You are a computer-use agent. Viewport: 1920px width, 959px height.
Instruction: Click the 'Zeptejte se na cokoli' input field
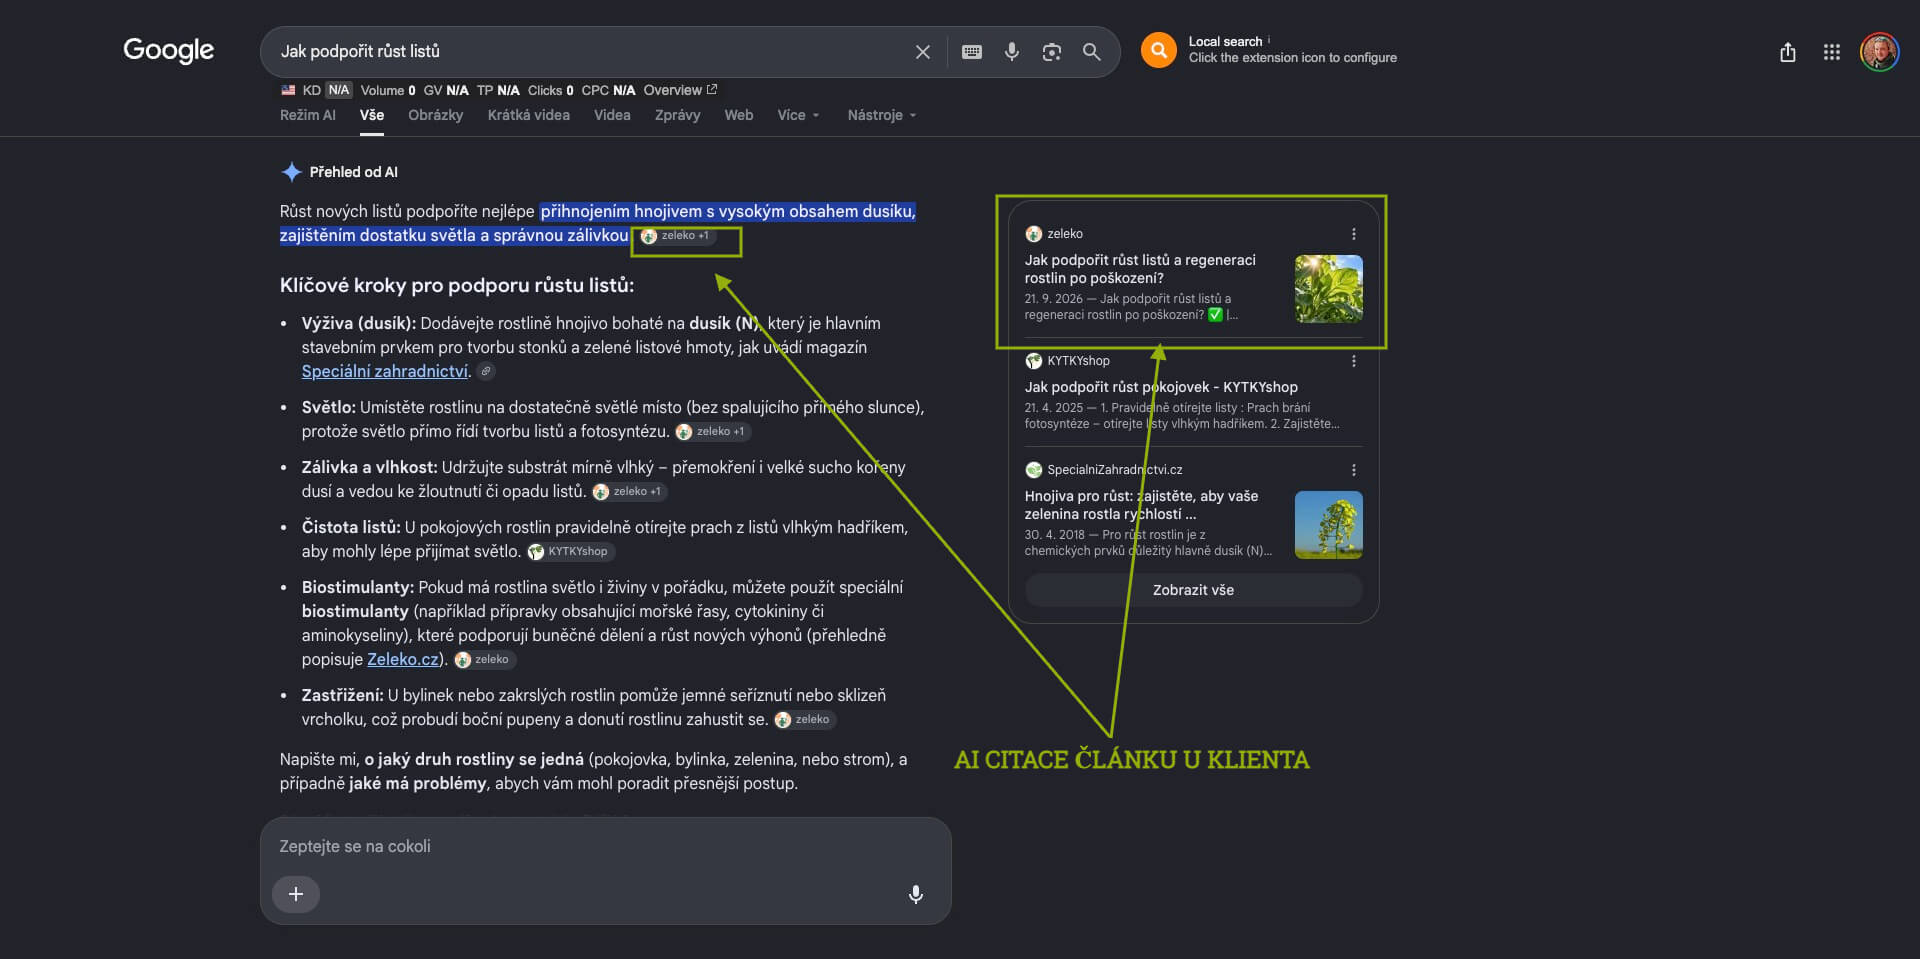coord(605,846)
